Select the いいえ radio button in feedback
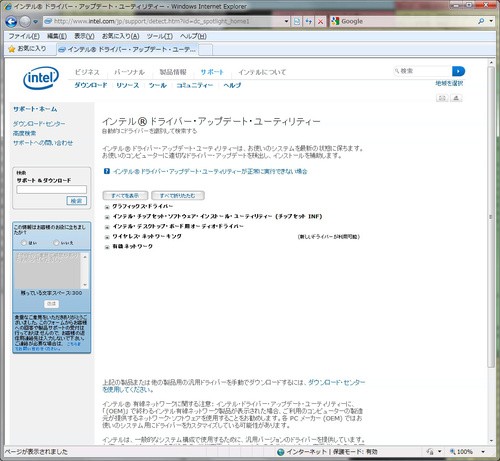Screen dimensions: 500x461 coord(56,243)
